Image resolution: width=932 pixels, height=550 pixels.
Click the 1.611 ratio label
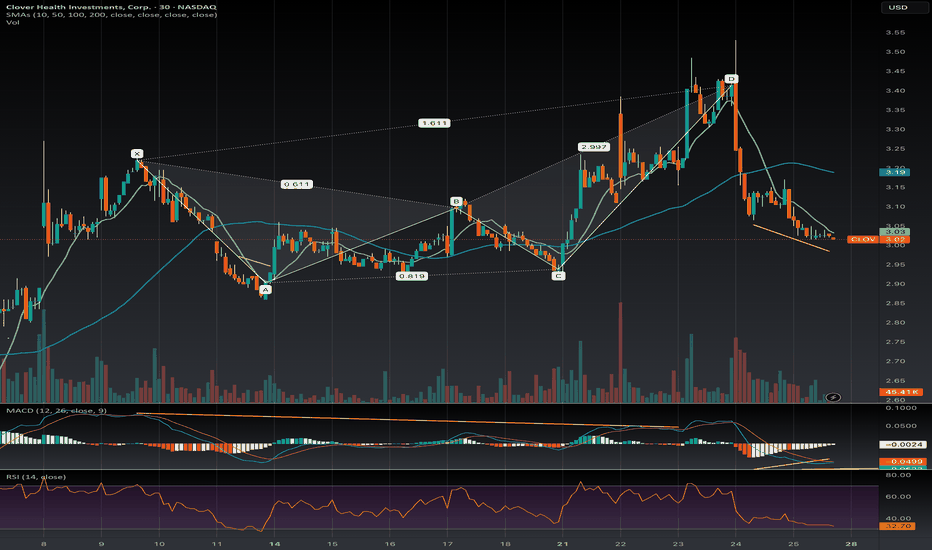click(434, 123)
